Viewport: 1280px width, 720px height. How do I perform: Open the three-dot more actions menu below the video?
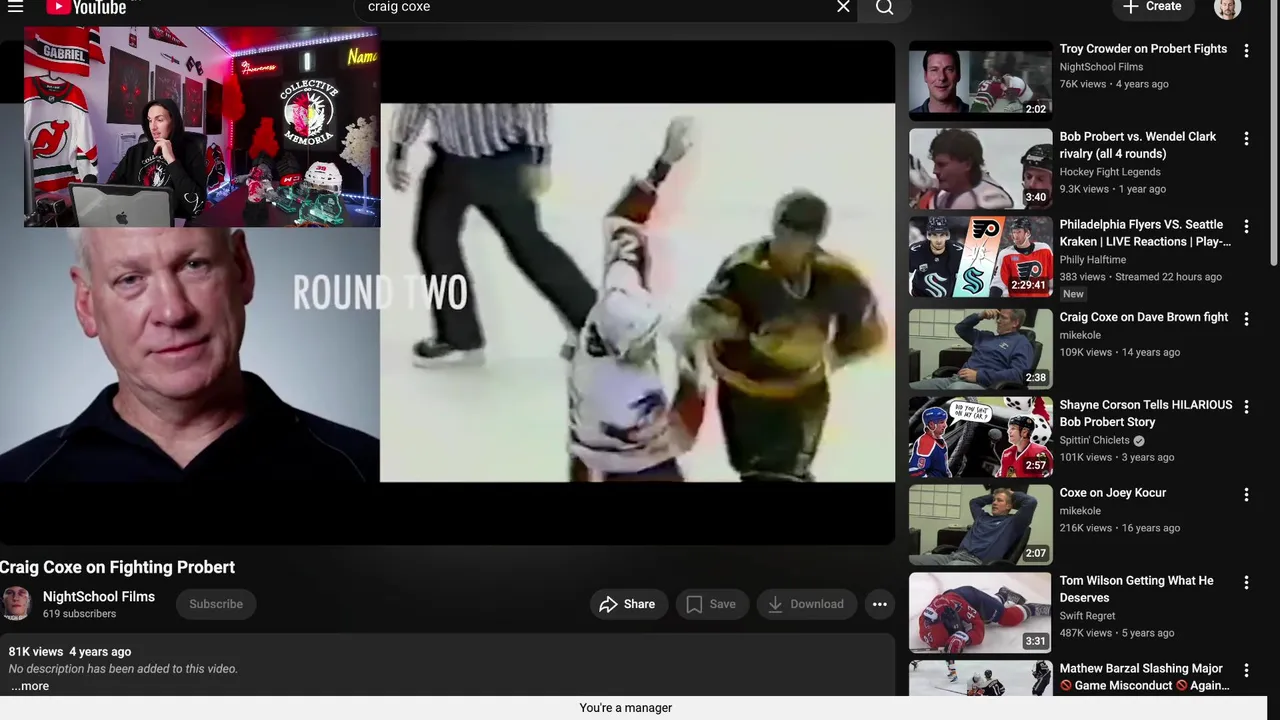pos(880,604)
